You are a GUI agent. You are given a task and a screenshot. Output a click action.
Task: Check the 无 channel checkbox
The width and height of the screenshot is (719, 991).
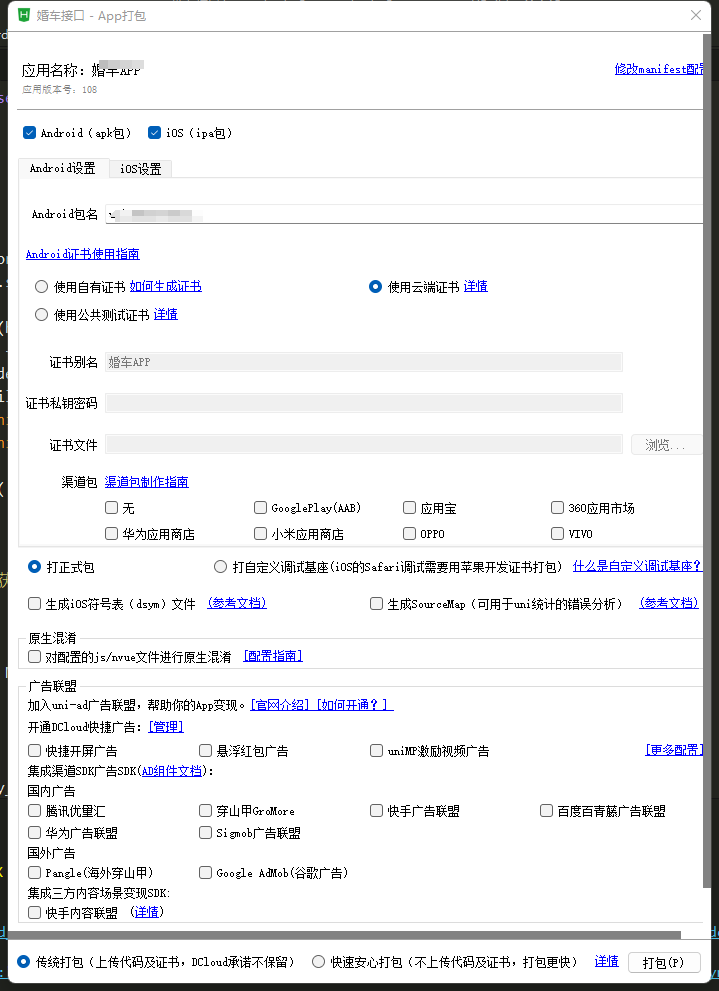112,507
